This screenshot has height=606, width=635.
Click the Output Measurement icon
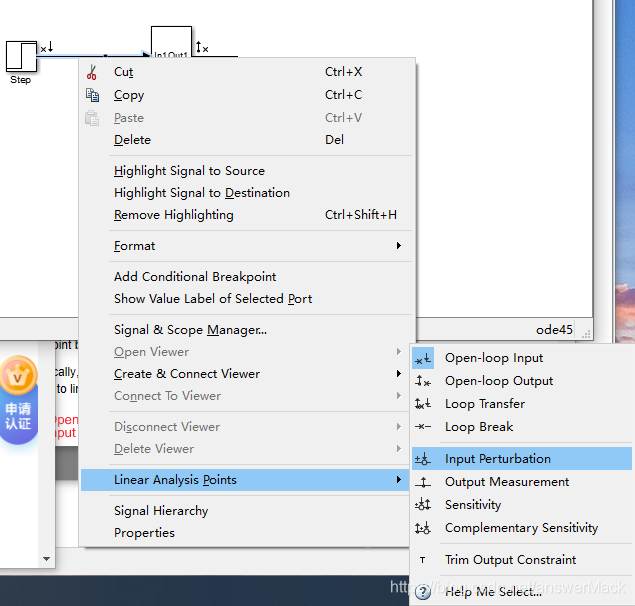(x=423, y=482)
